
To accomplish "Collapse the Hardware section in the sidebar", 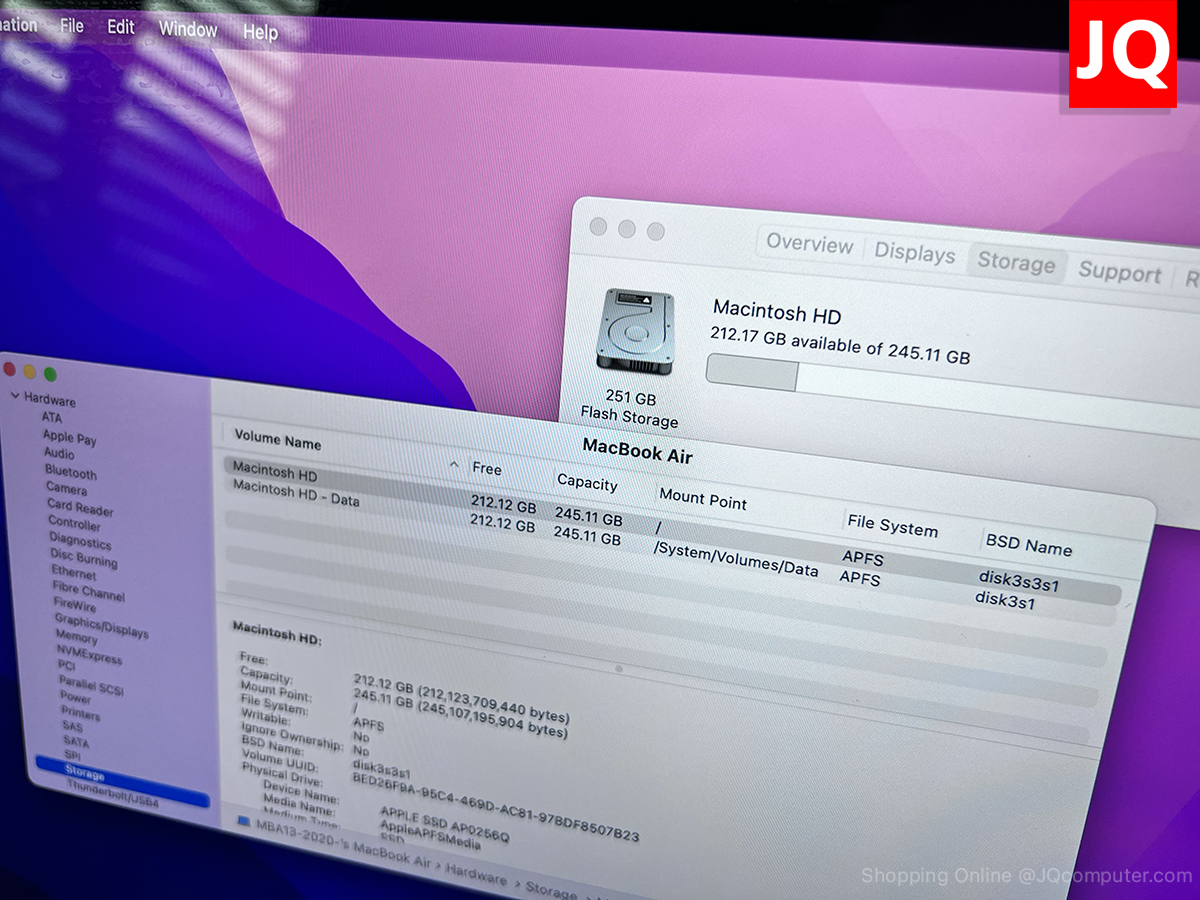I will 15,397.
